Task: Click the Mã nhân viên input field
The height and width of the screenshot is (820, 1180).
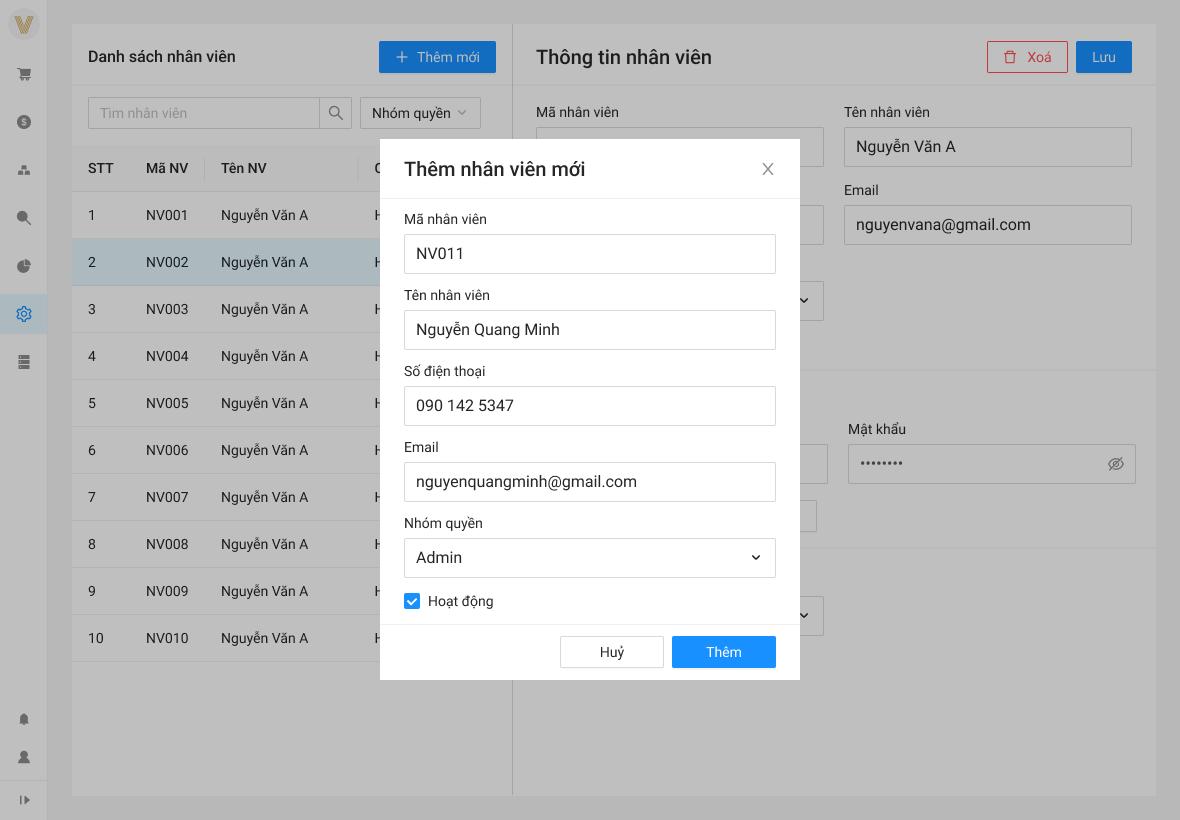Action: 589,254
